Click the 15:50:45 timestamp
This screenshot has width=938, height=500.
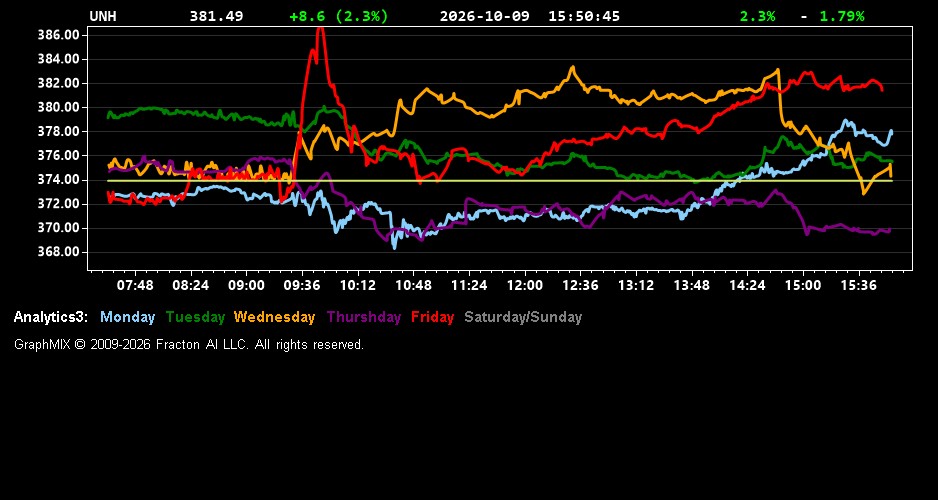tap(584, 16)
